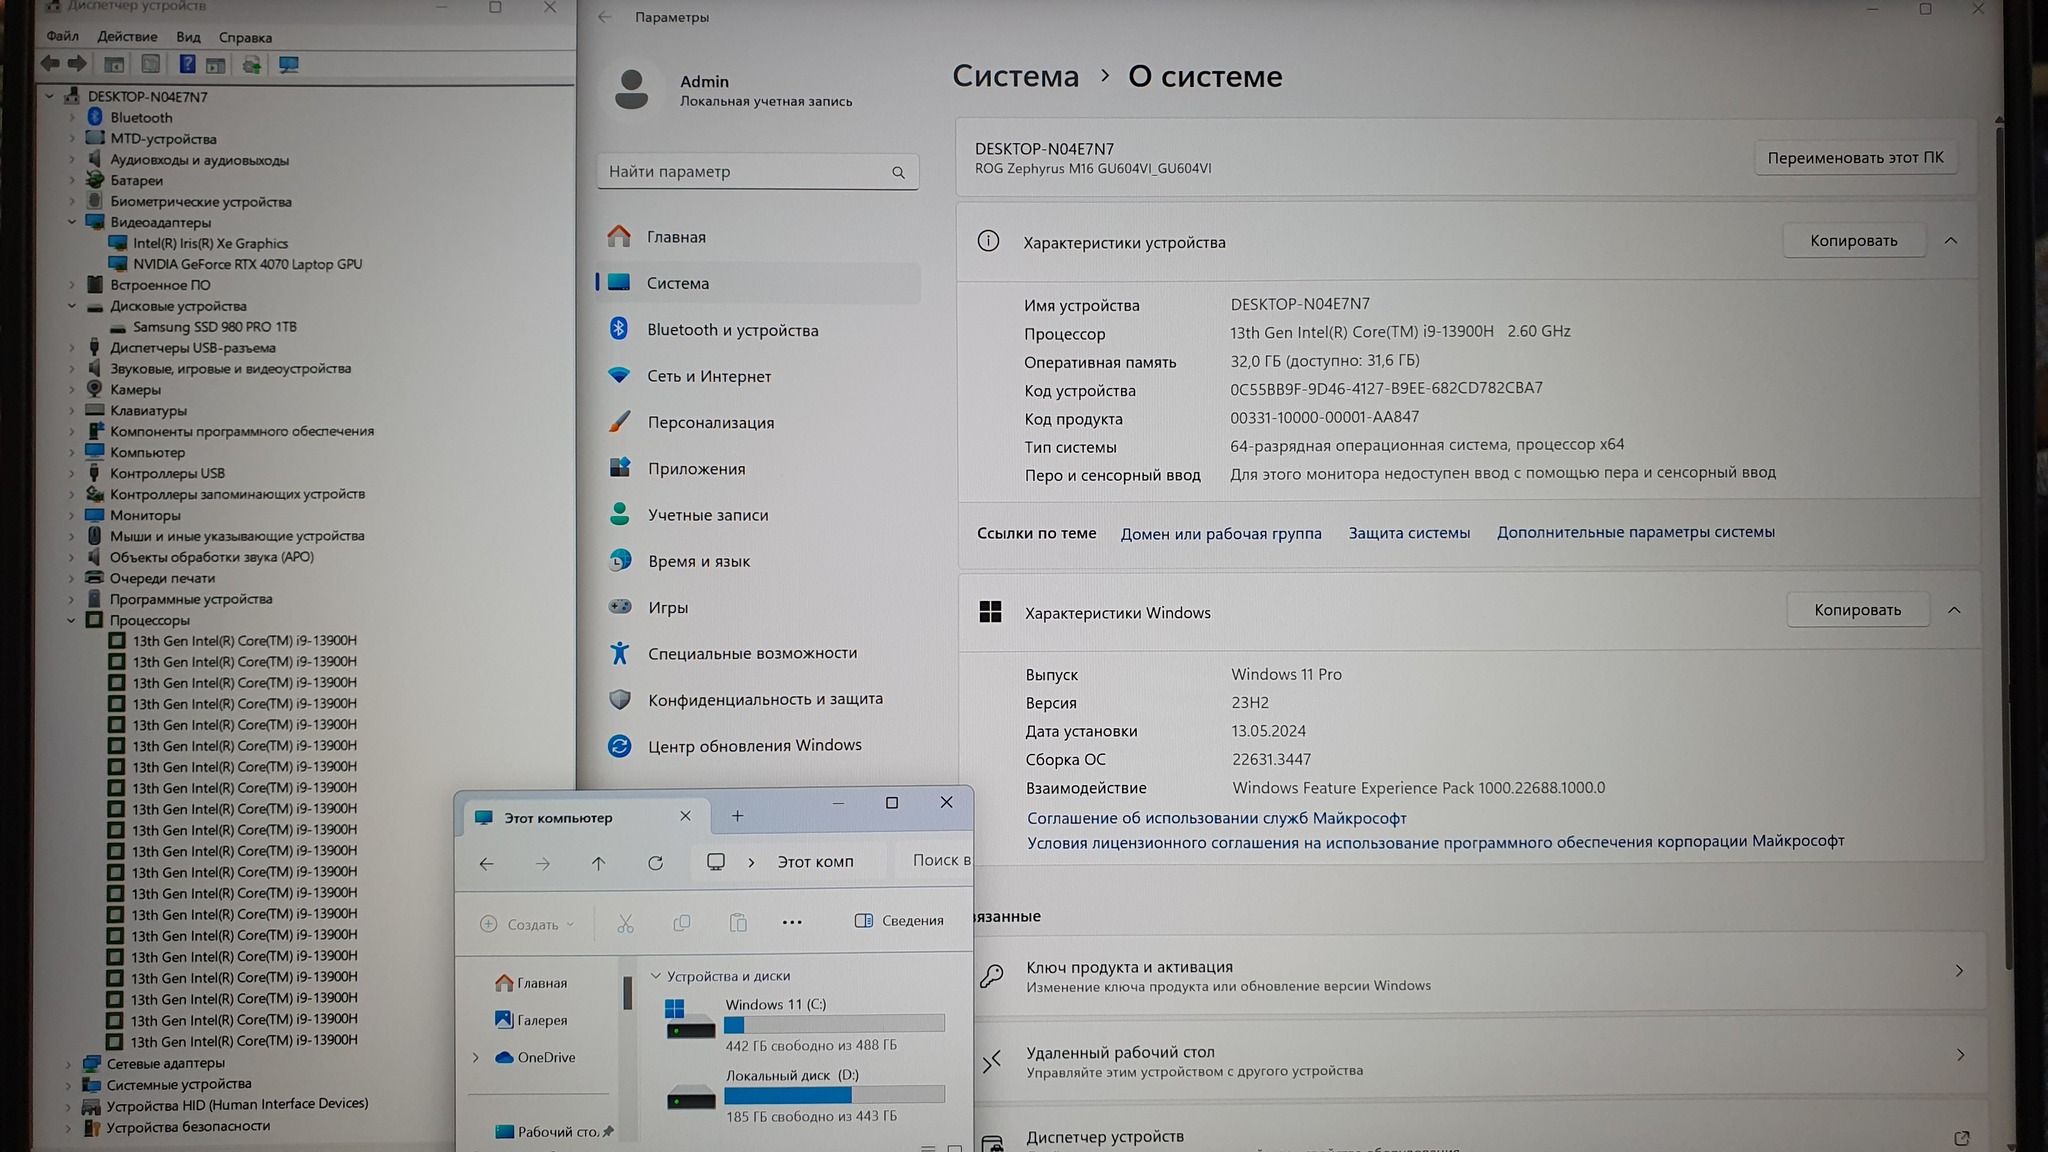Click the back arrow in Device Manager toolbar
2048x1152 pixels.
point(50,65)
